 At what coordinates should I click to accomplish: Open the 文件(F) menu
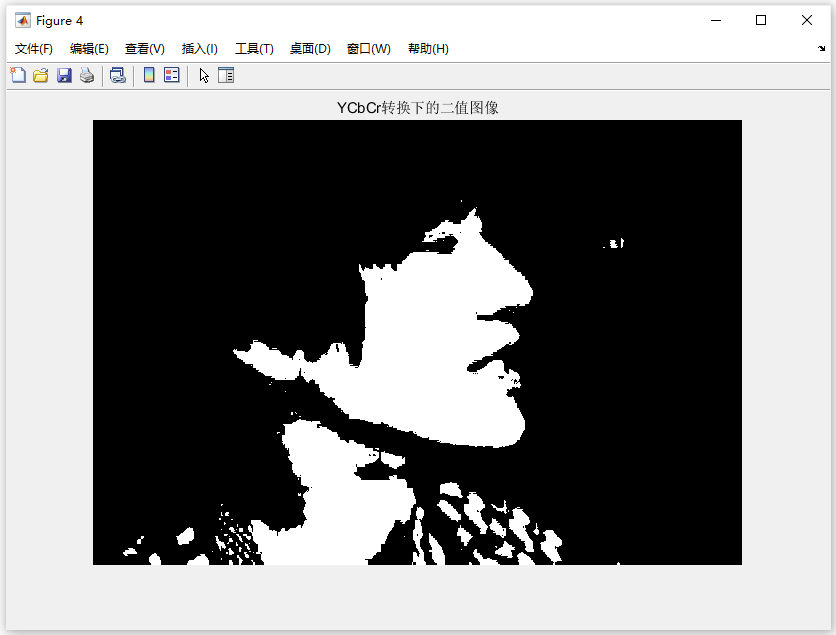coord(34,49)
